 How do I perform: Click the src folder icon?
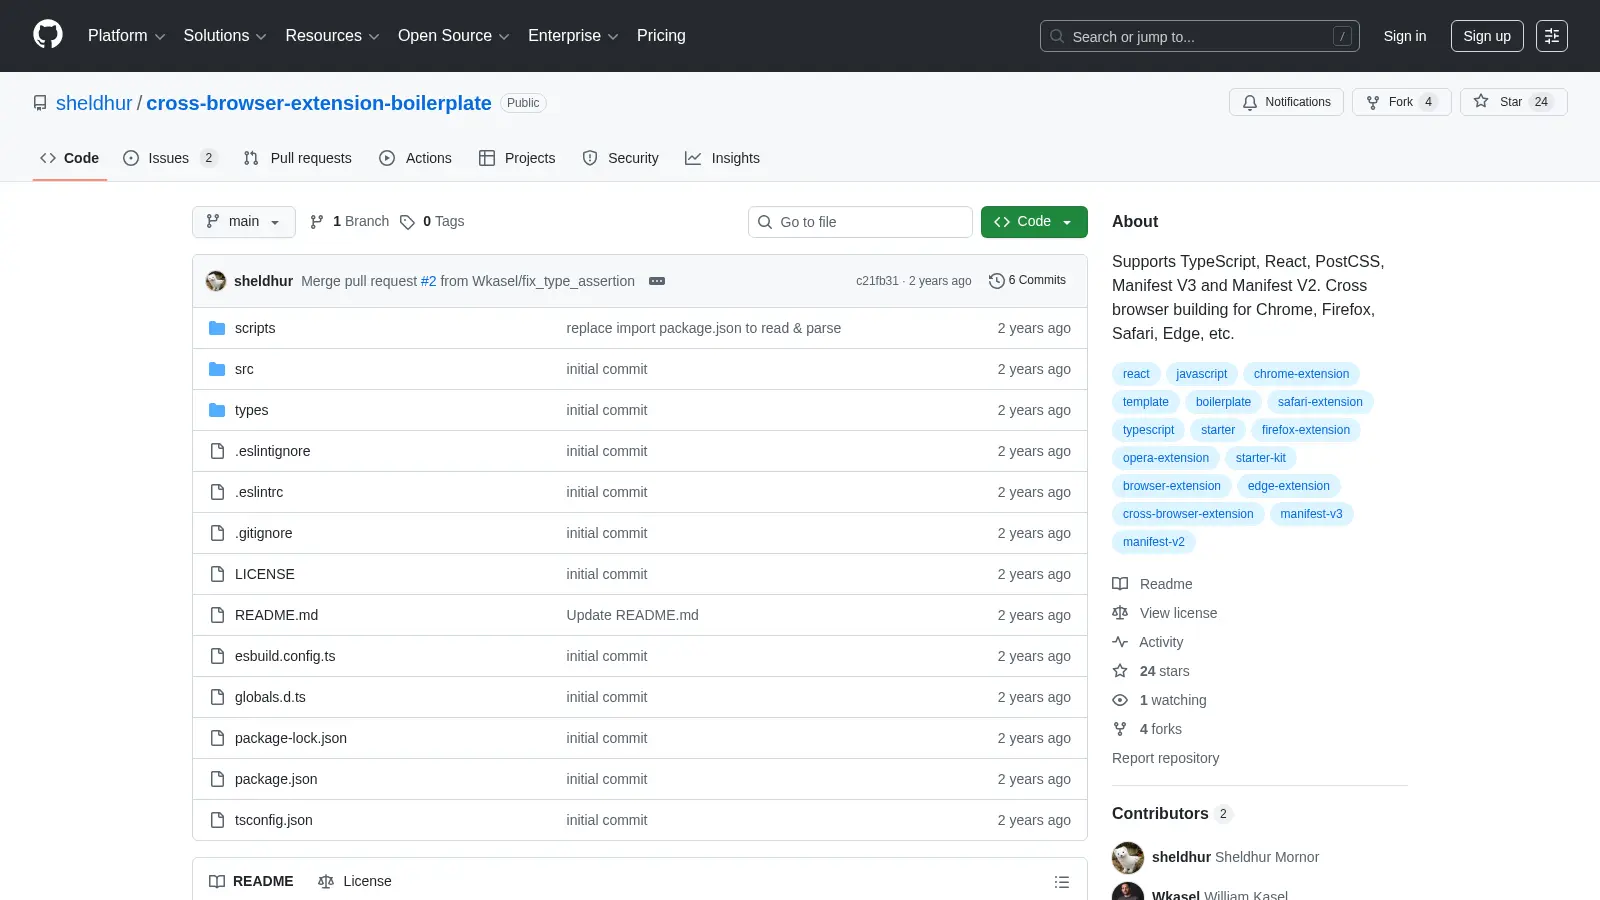point(217,369)
